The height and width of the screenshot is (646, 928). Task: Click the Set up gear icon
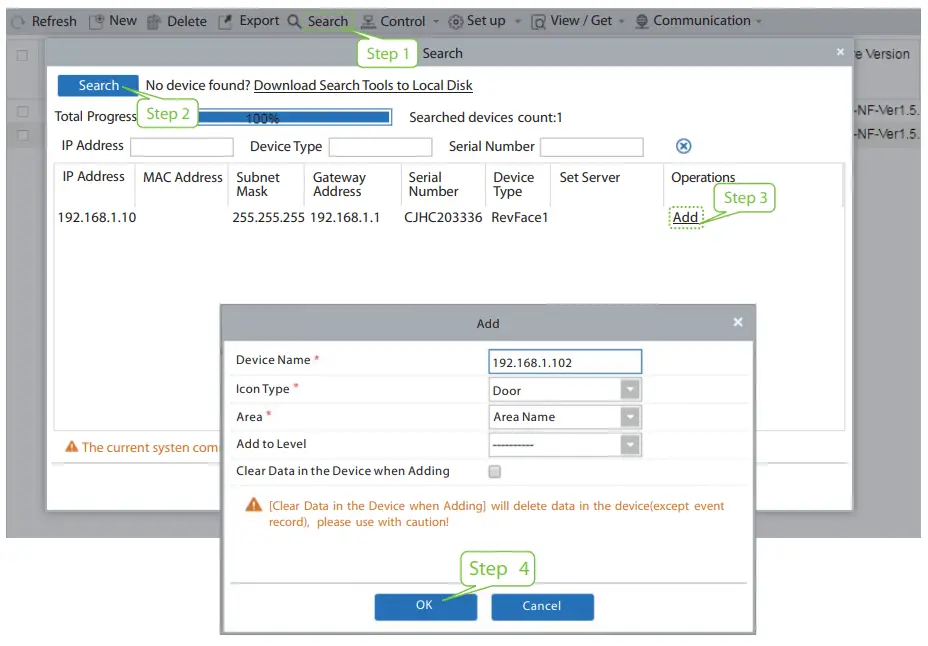coord(455,22)
